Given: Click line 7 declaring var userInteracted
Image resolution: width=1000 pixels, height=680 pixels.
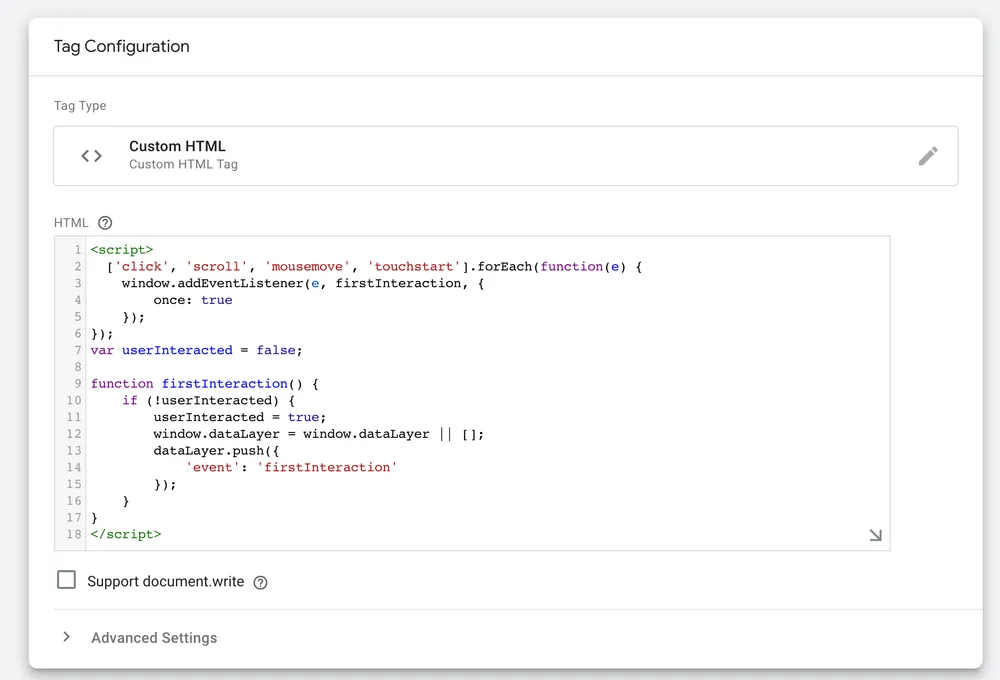Looking at the screenshot, I should [196, 350].
